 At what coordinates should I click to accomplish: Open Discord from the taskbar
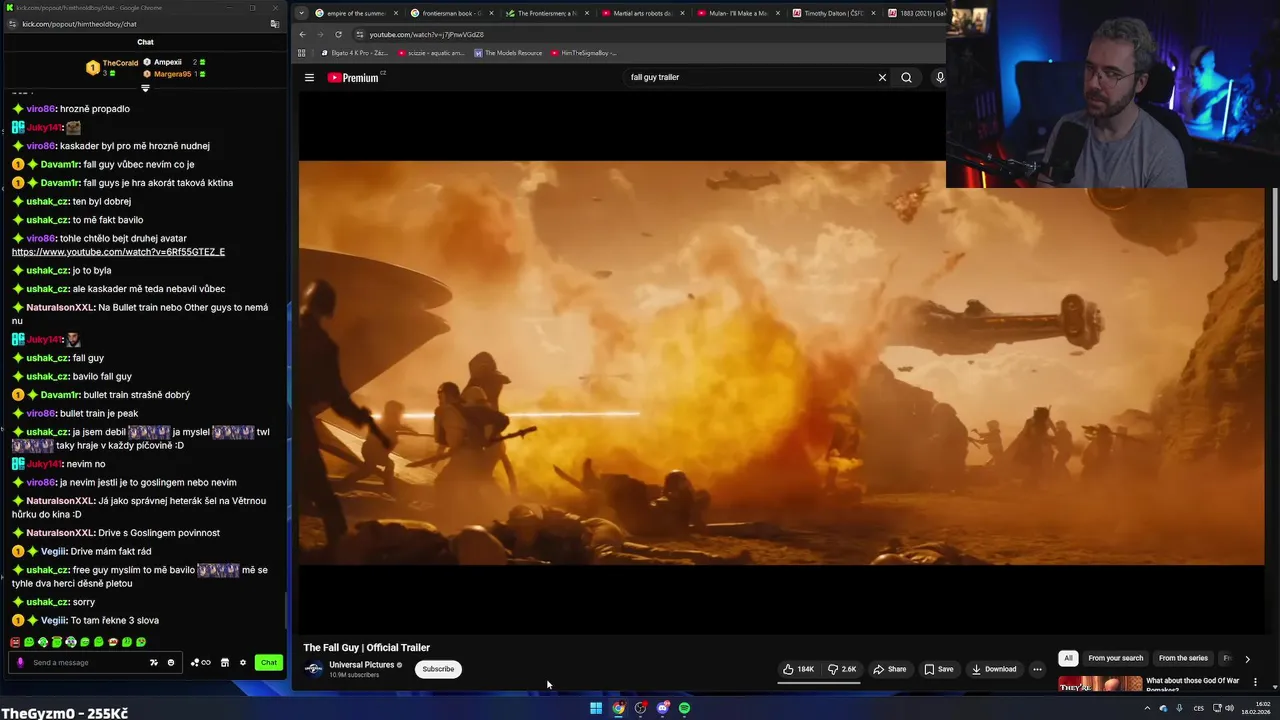point(662,708)
